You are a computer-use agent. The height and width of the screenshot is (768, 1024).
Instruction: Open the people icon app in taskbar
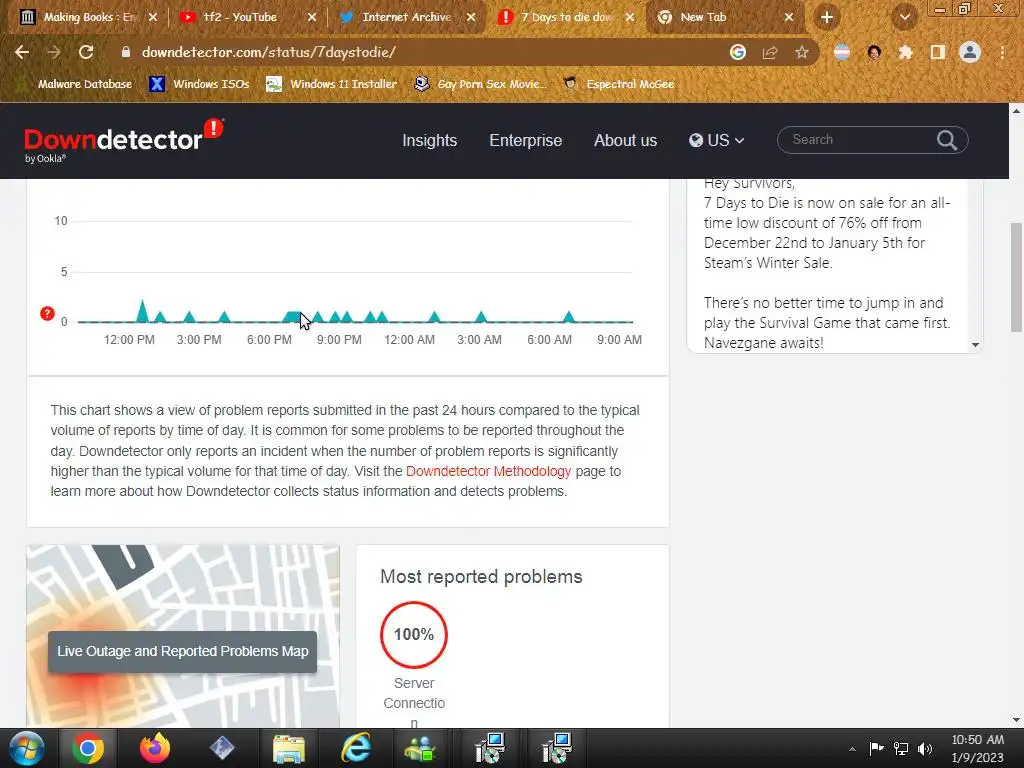coord(421,748)
